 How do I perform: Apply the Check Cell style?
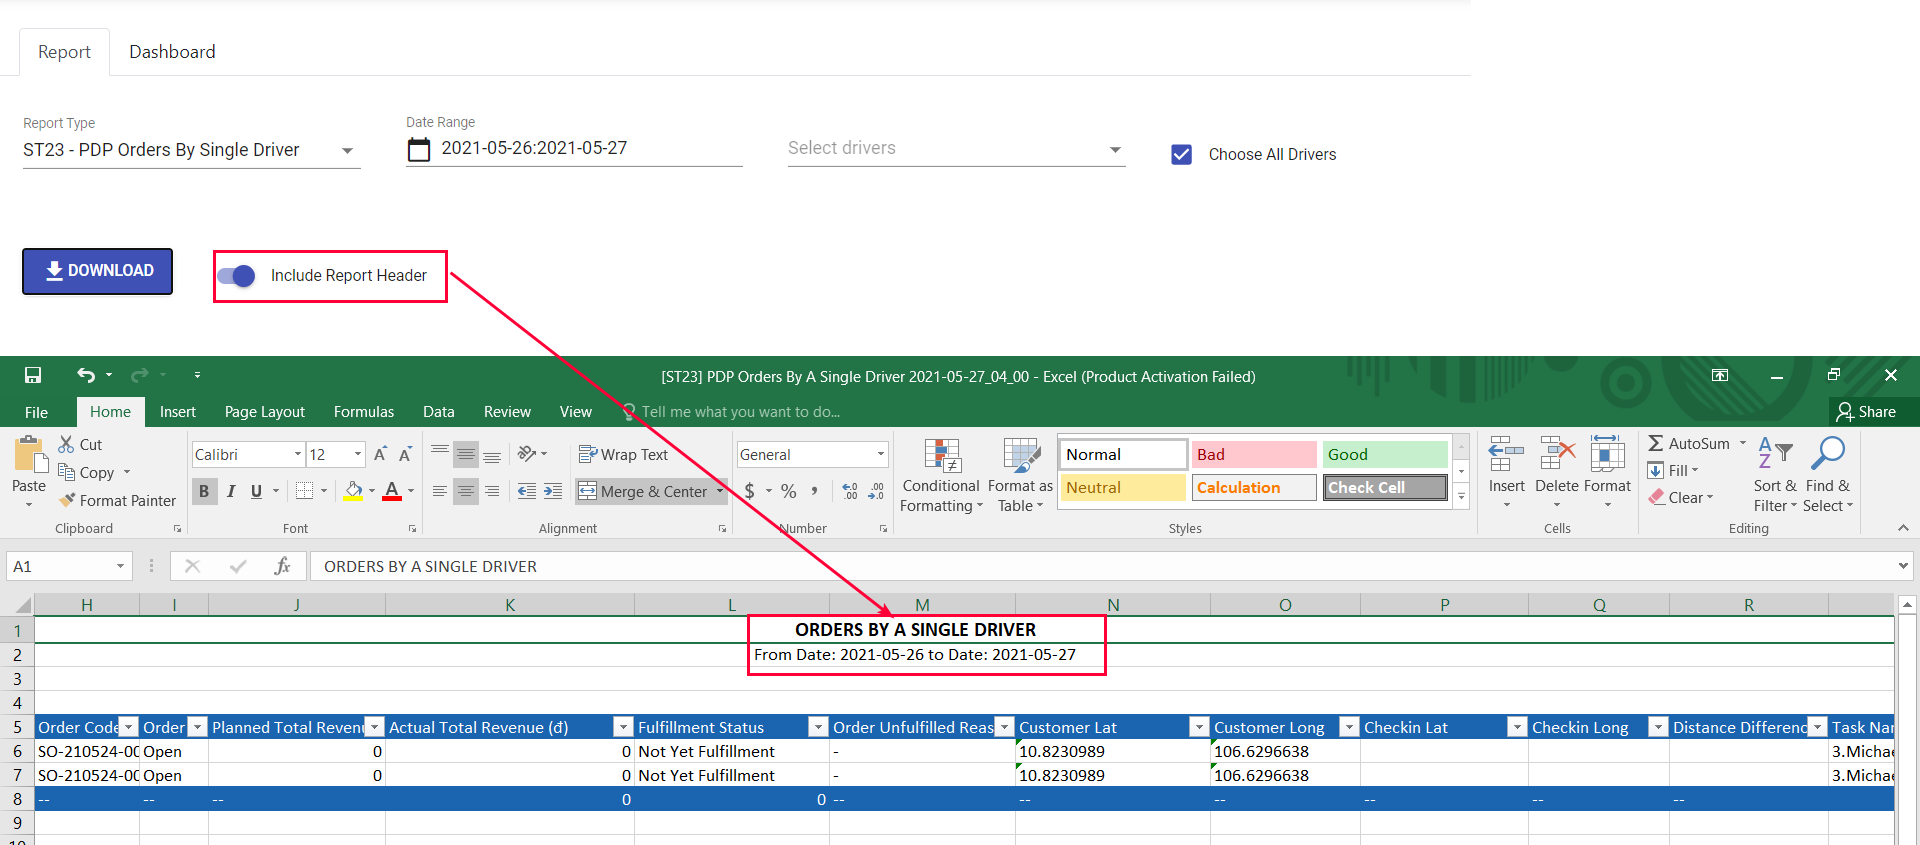[1385, 487]
